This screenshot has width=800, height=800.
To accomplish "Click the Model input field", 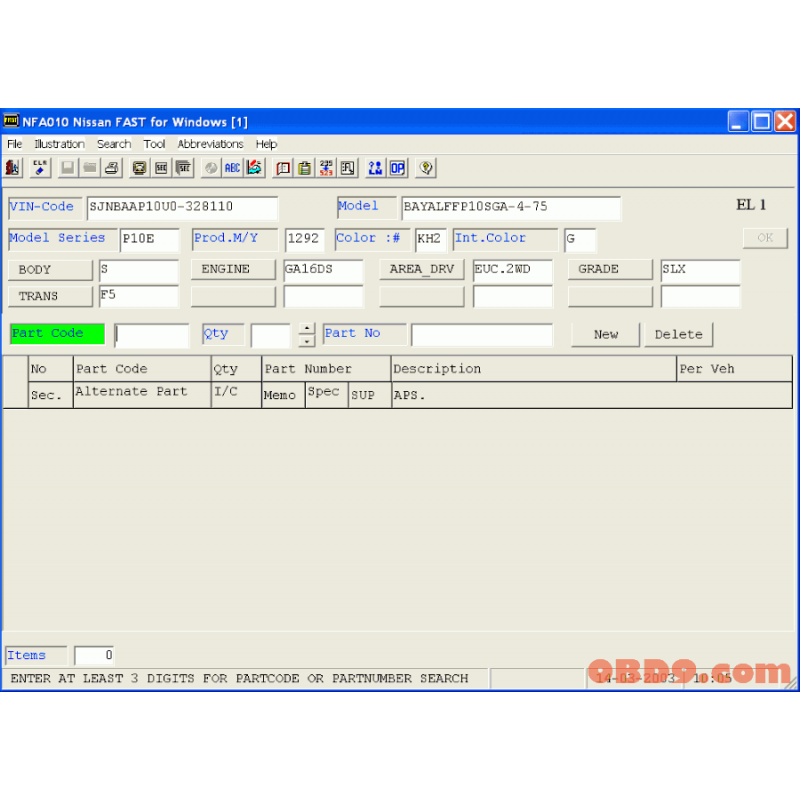I will [511, 208].
